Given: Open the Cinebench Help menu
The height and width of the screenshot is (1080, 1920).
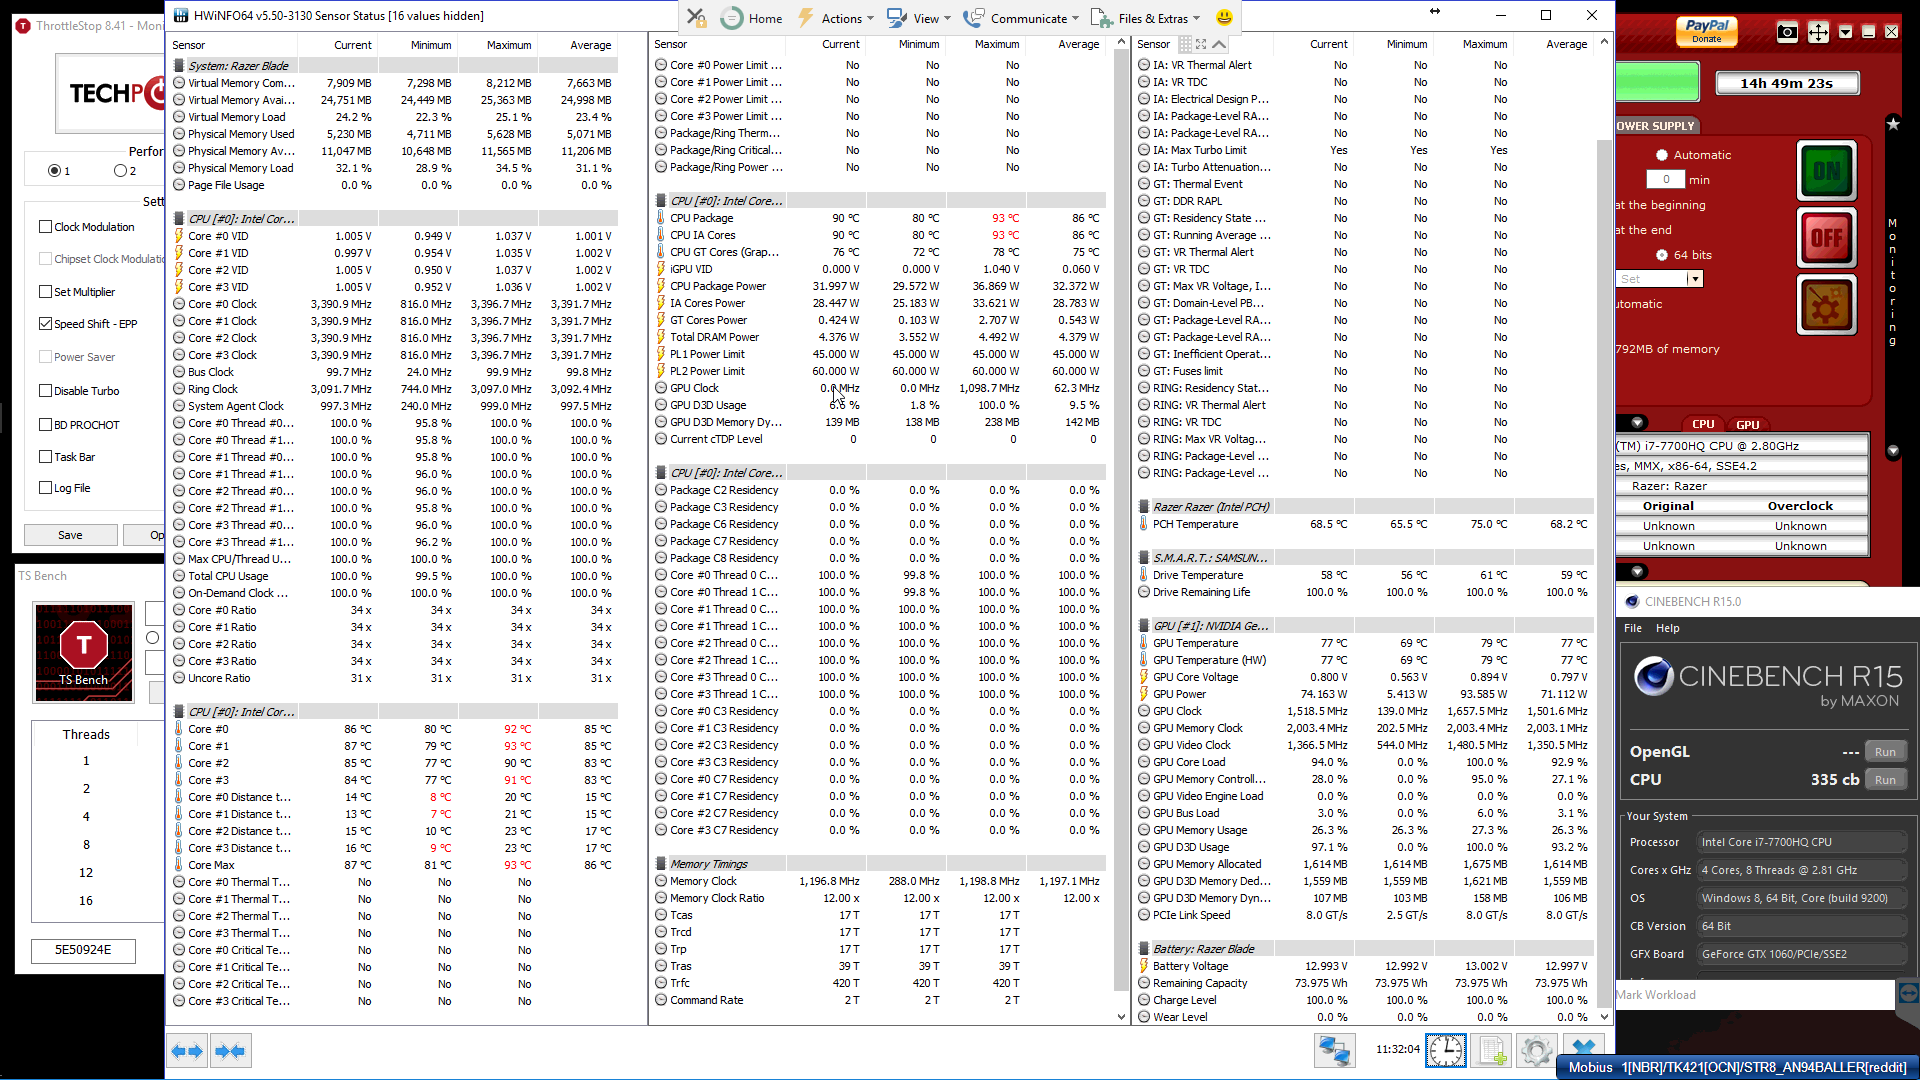Looking at the screenshot, I should pos(1667,628).
